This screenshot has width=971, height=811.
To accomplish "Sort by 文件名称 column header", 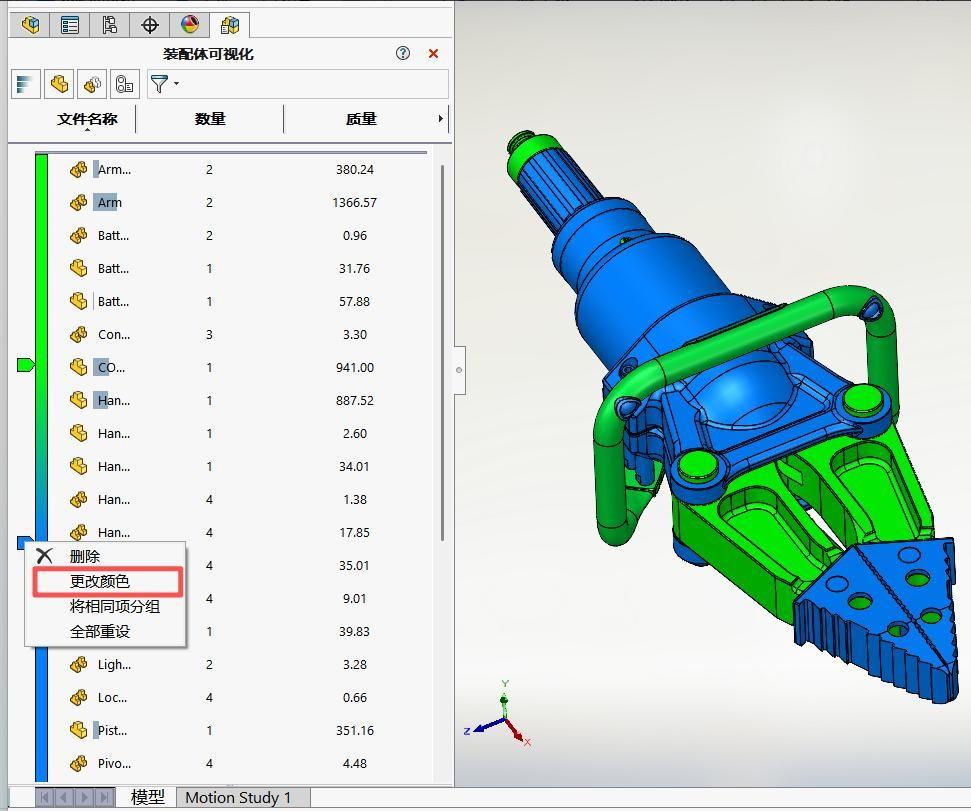I will pyautogui.click(x=87, y=119).
